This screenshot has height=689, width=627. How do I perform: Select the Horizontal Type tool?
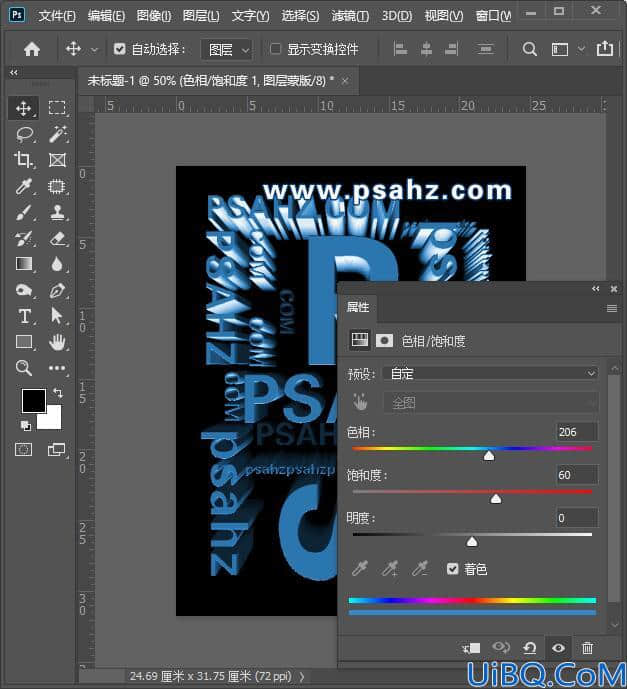click(25, 316)
